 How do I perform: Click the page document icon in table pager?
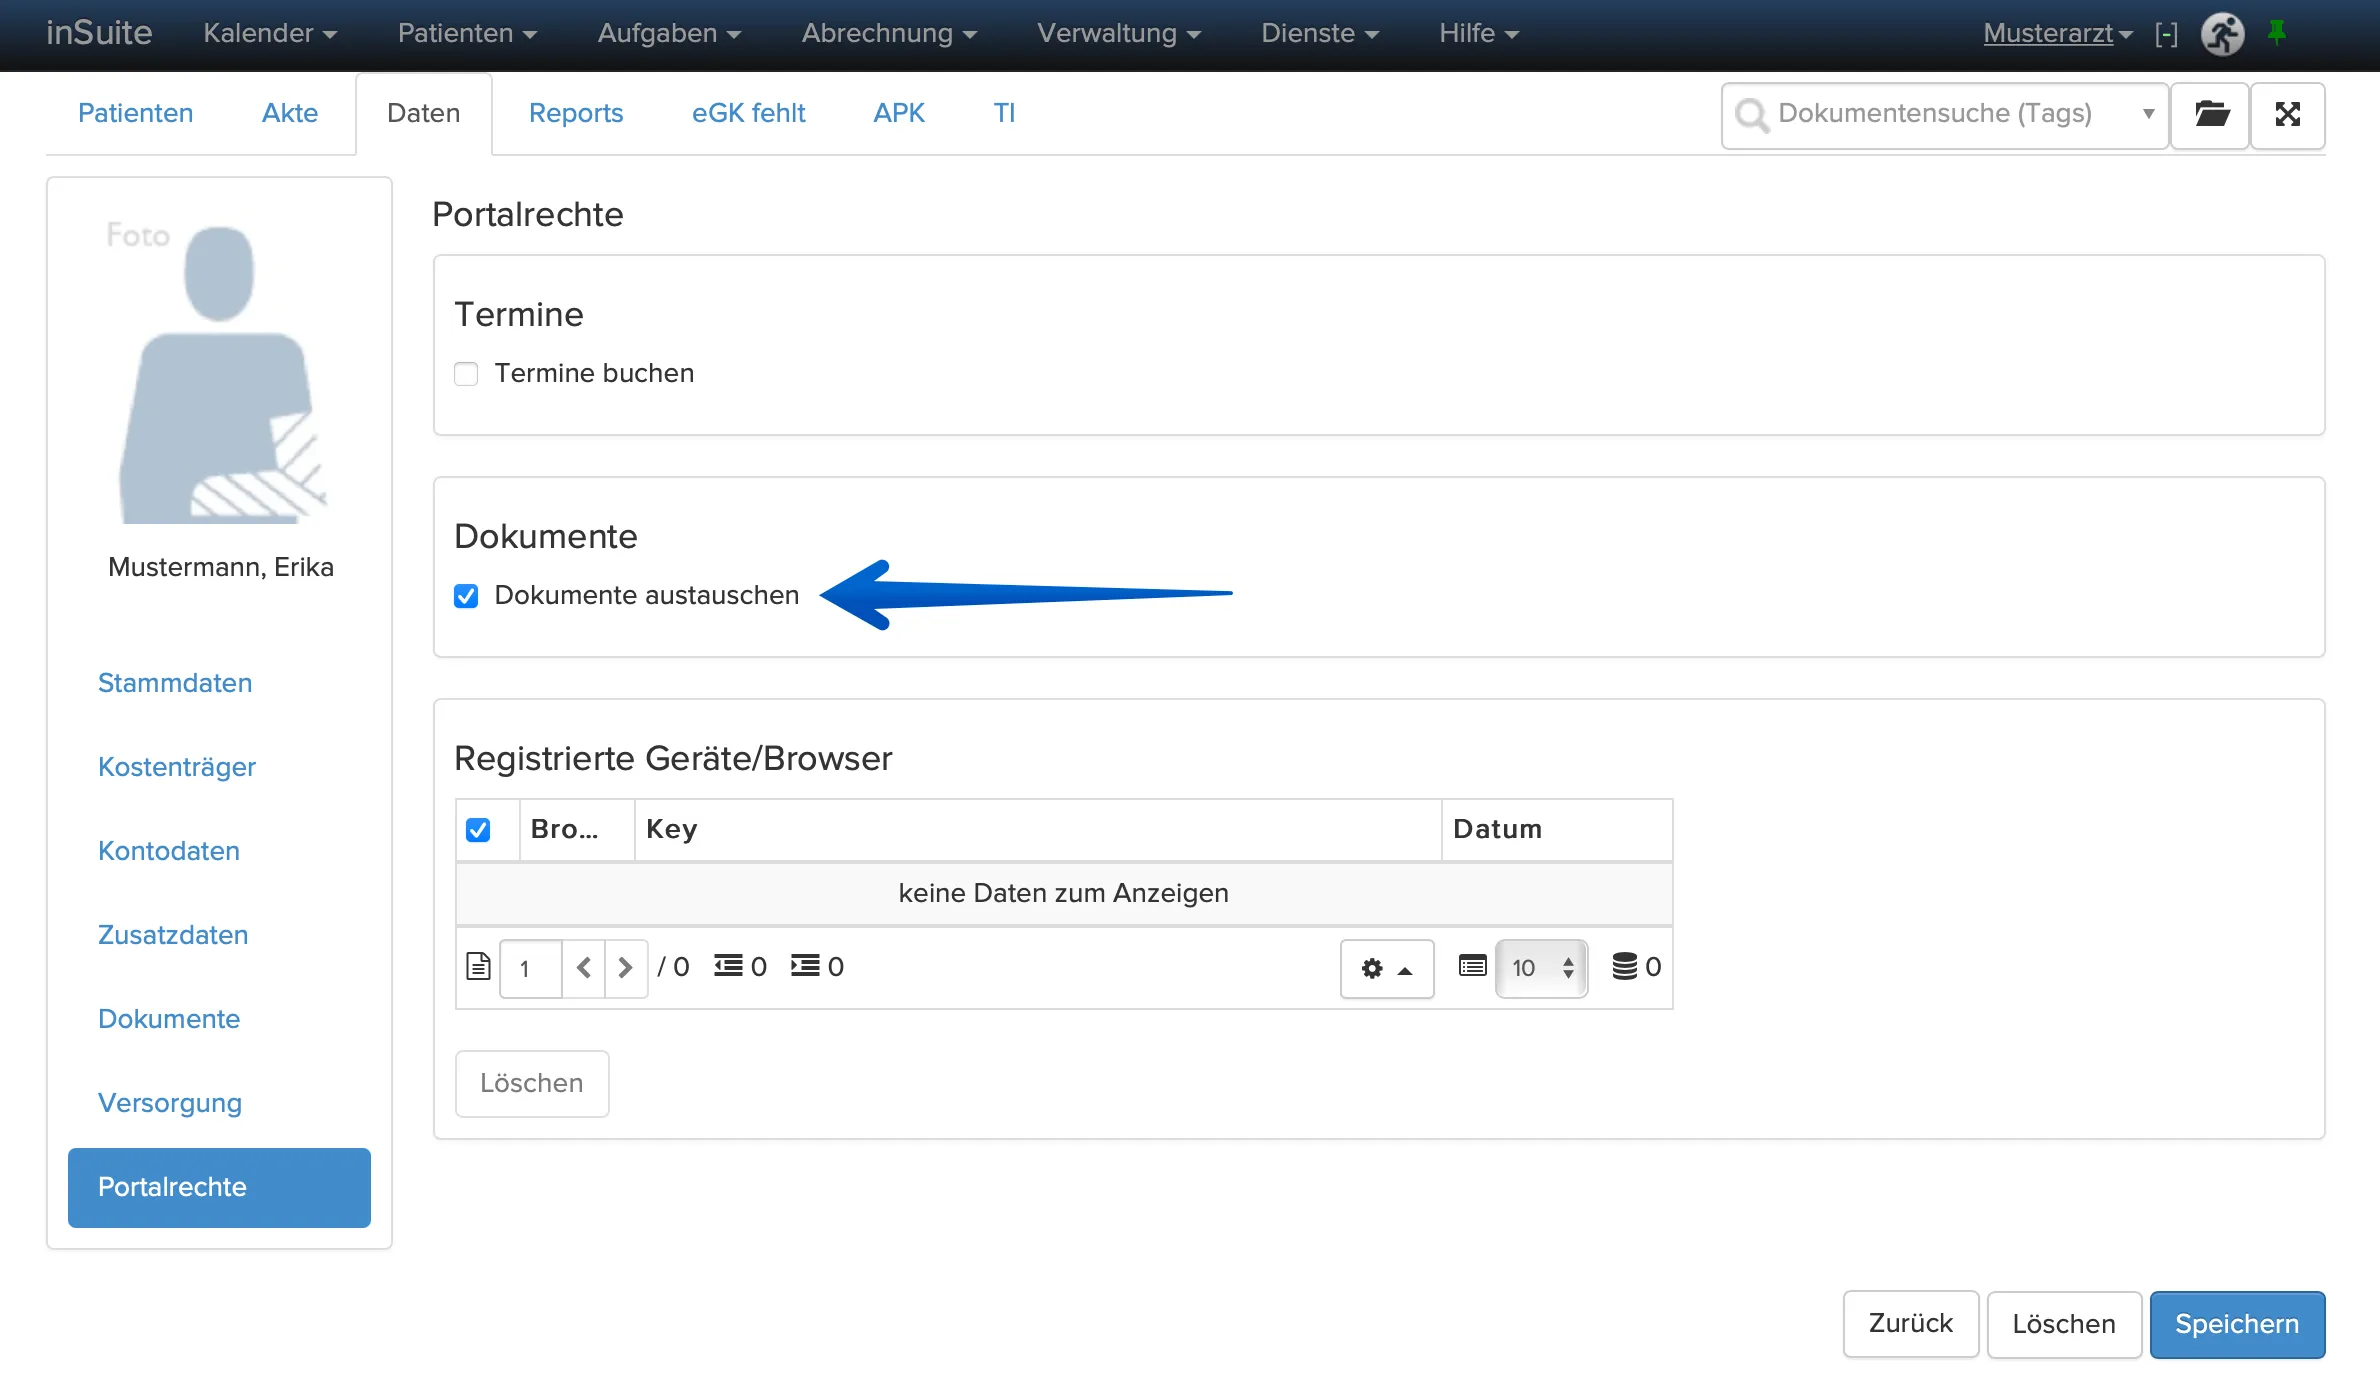pos(479,967)
